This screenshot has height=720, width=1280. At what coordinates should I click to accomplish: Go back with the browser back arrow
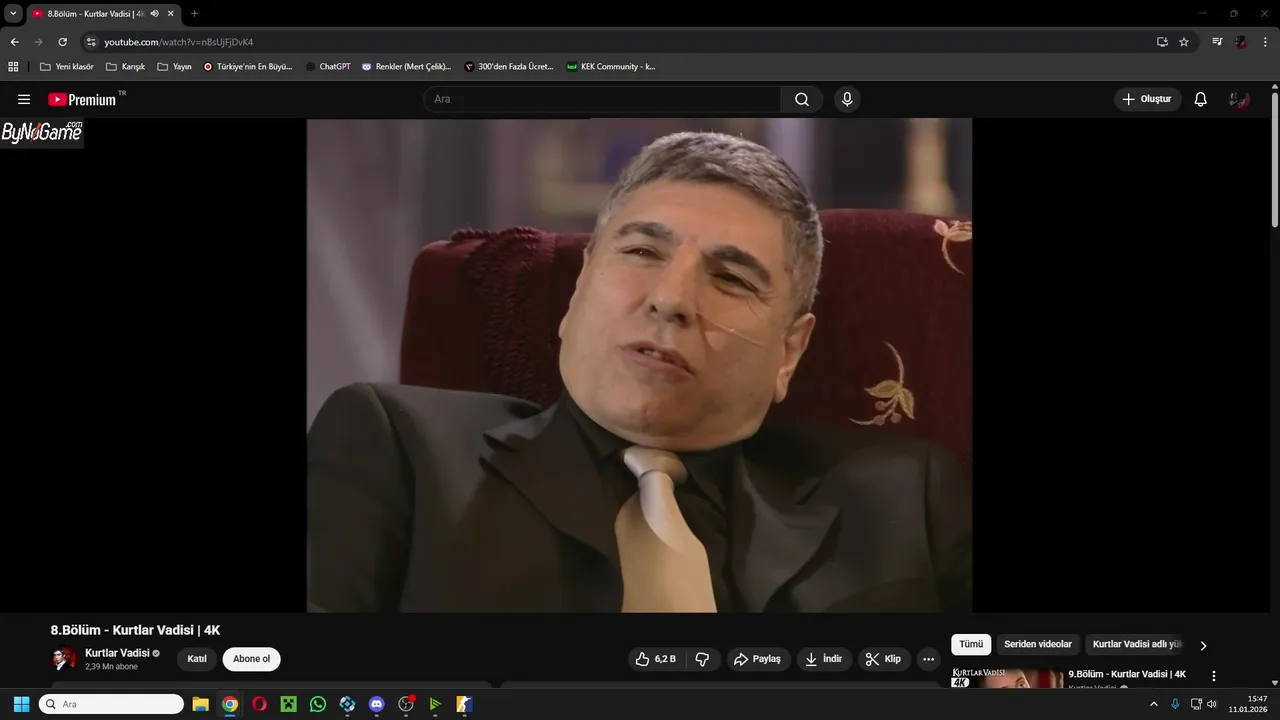tap(14, 42)
